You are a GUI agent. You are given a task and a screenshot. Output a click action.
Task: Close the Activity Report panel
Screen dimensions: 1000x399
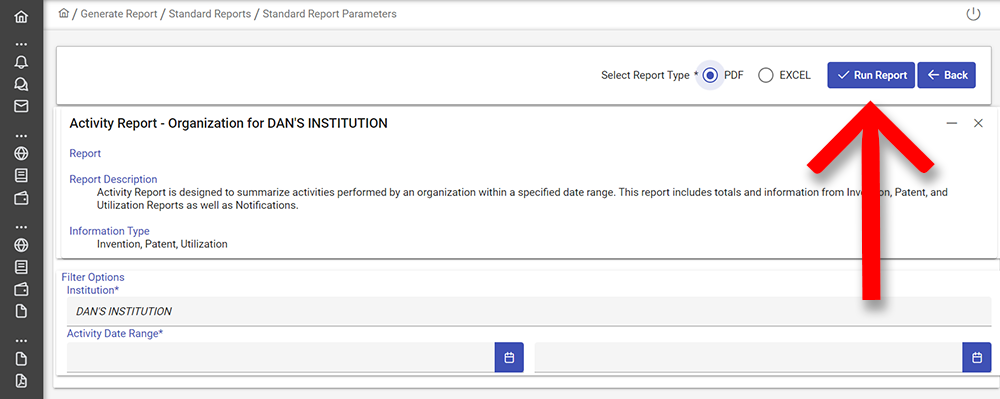point(978,124)
